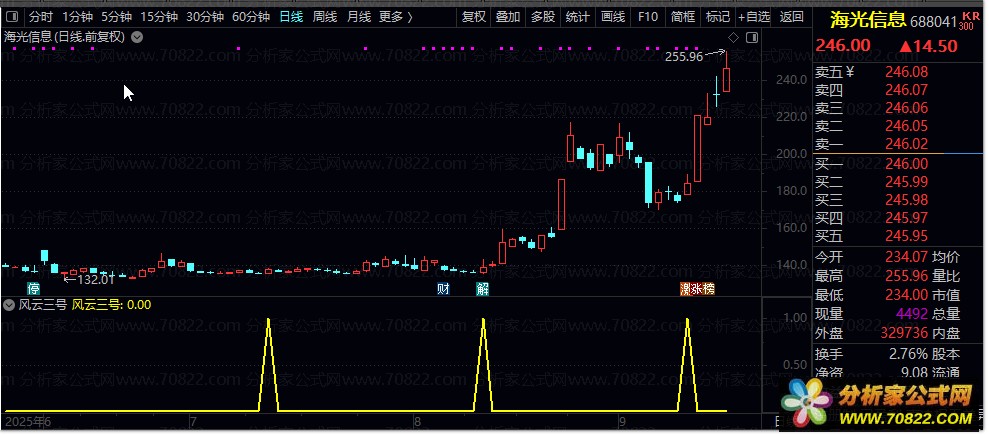Viewport: 989px width, 435px height.
Task: Click the 解 unlock event marker
Action: pyautogui.click(x=482, y=289)
